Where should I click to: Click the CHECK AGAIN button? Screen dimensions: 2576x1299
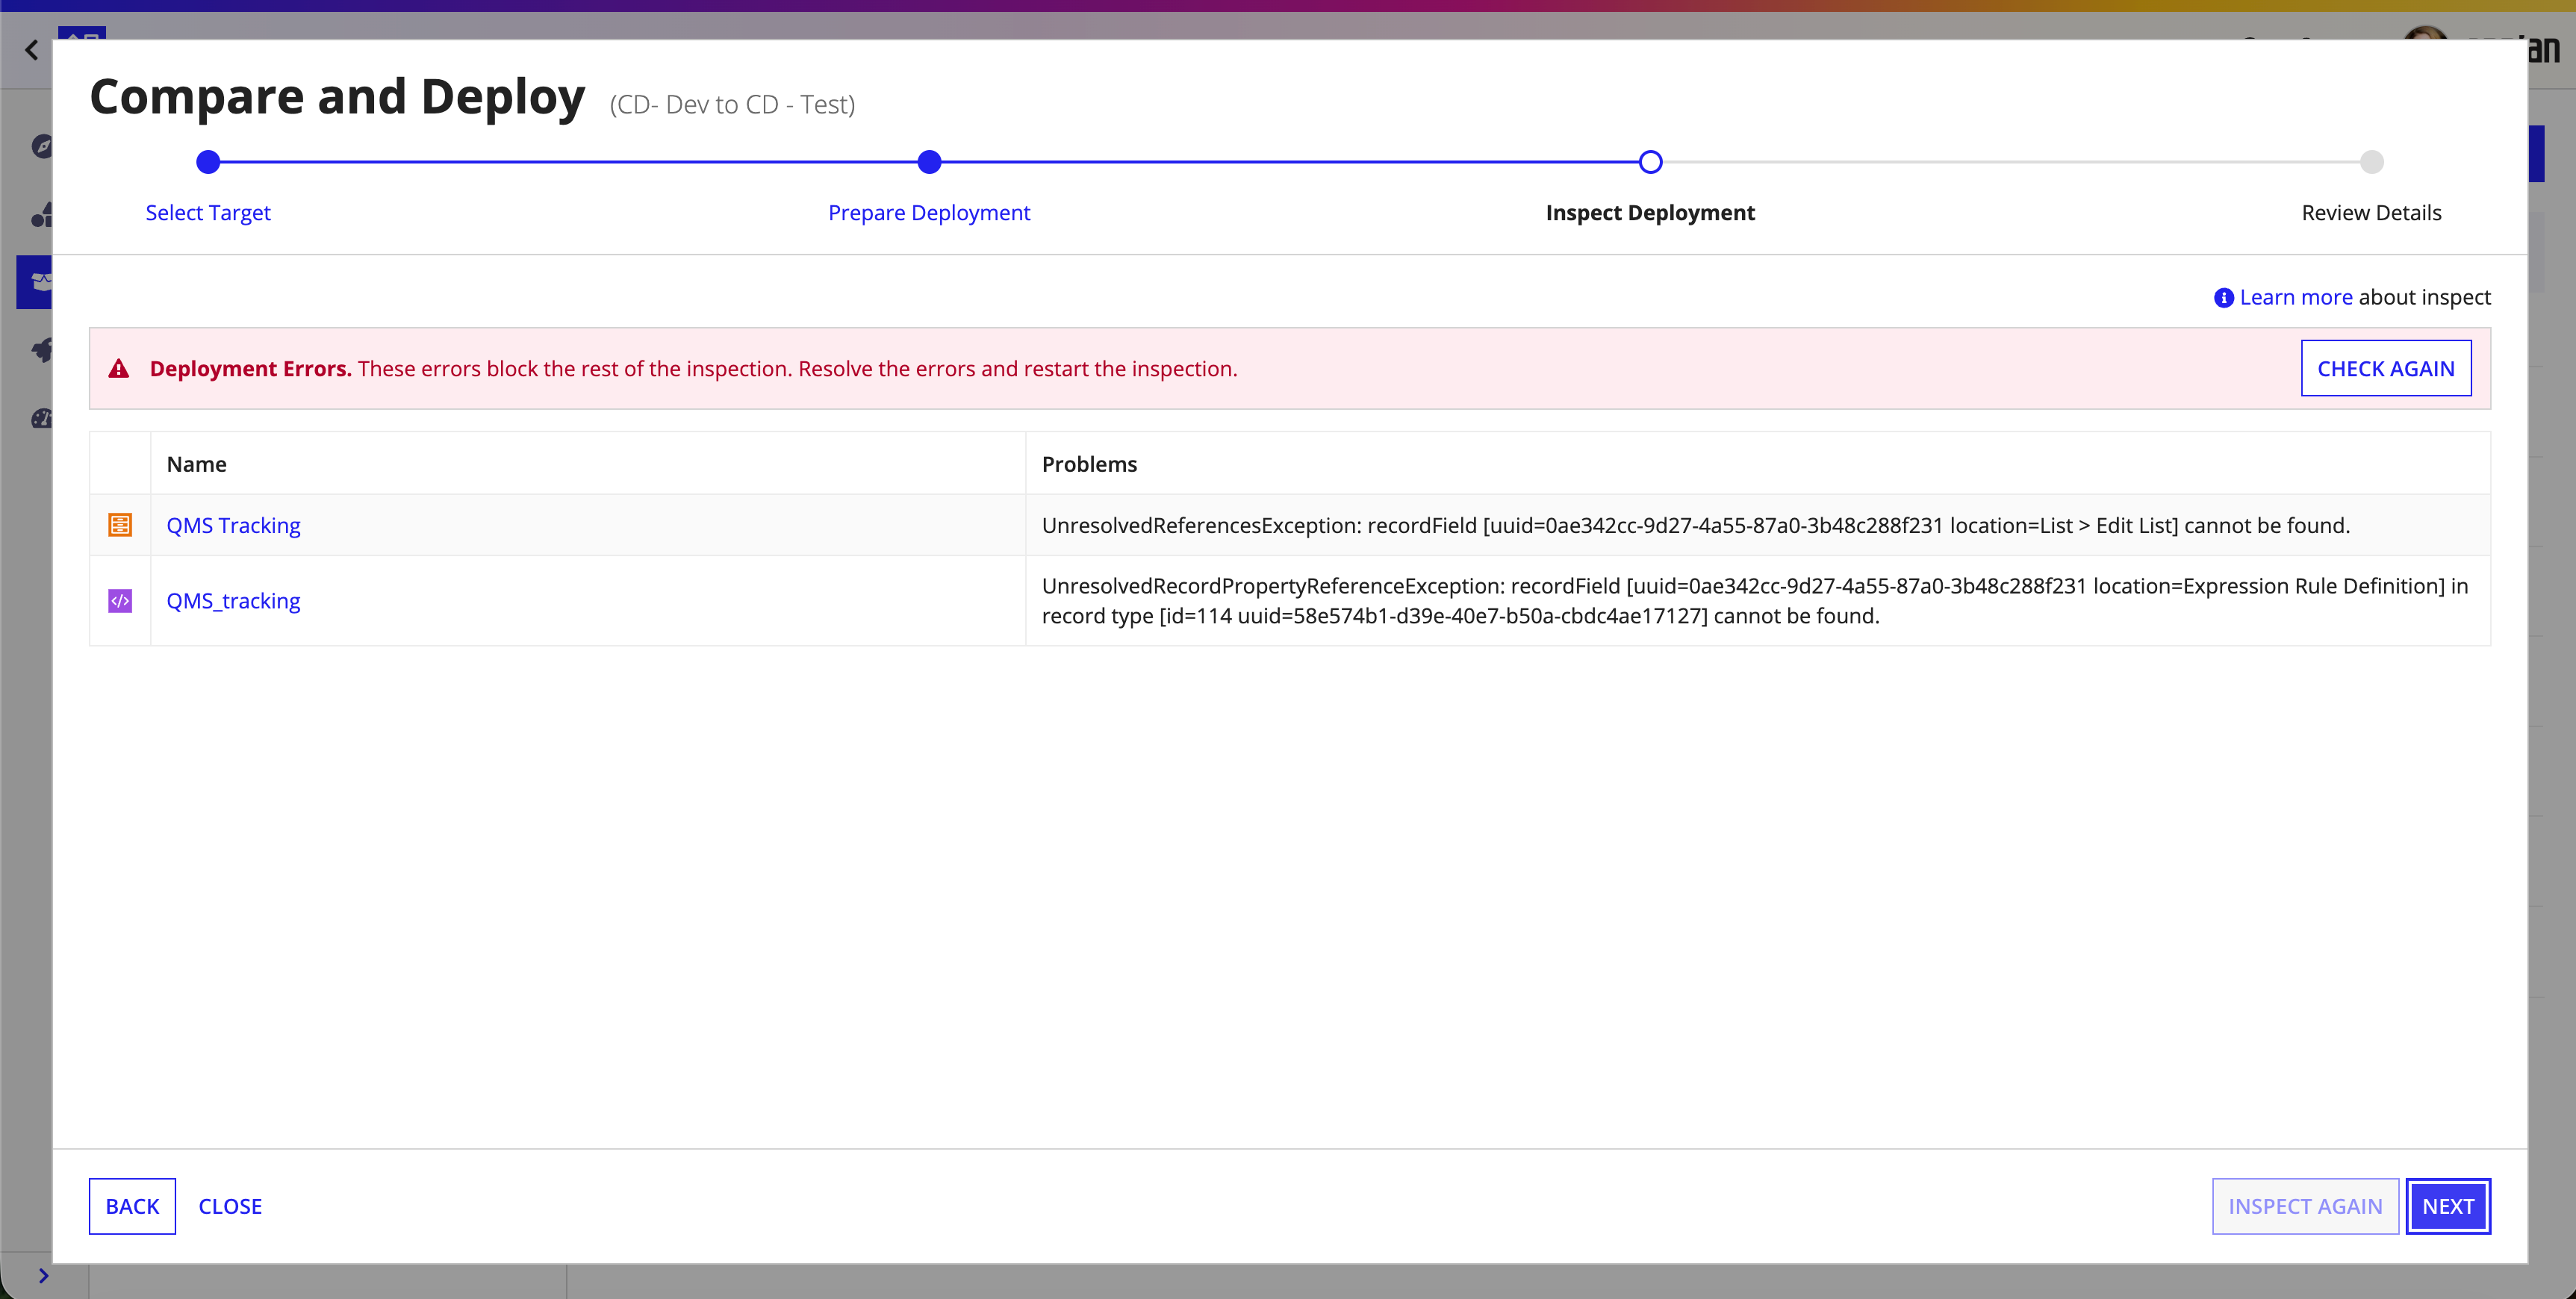point(2385,368)
